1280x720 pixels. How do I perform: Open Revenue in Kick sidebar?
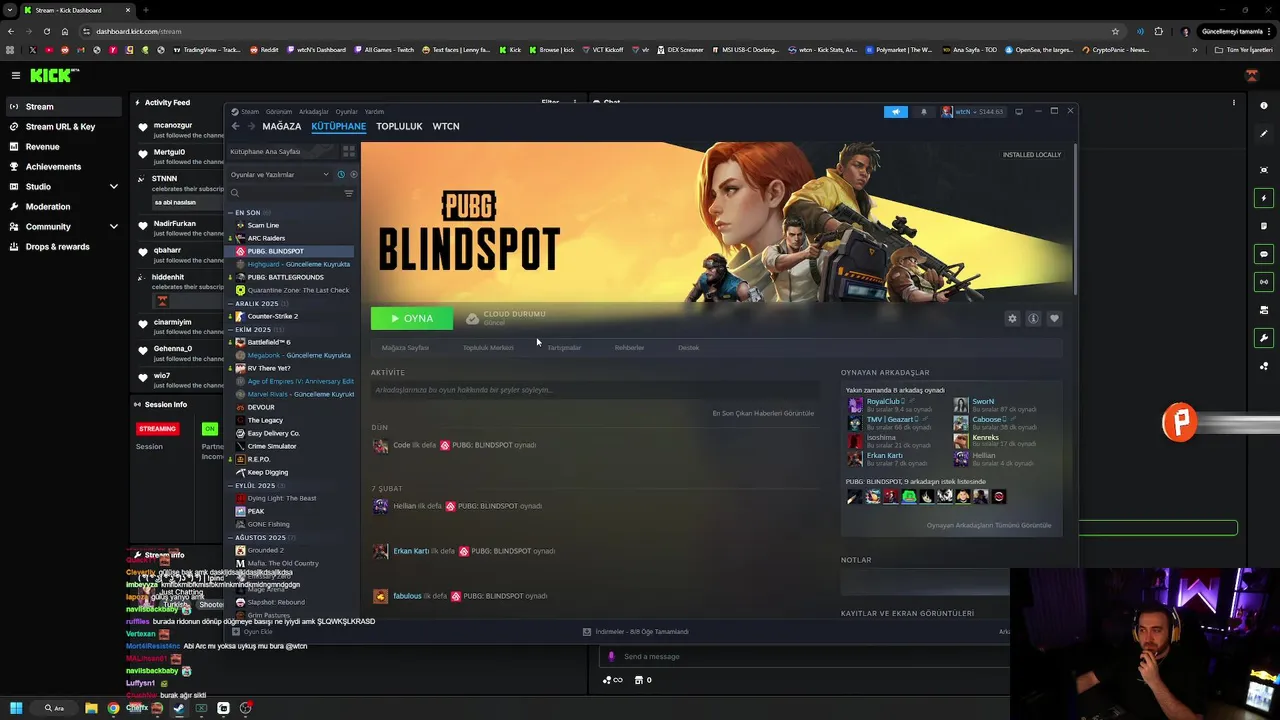(63, 146)
